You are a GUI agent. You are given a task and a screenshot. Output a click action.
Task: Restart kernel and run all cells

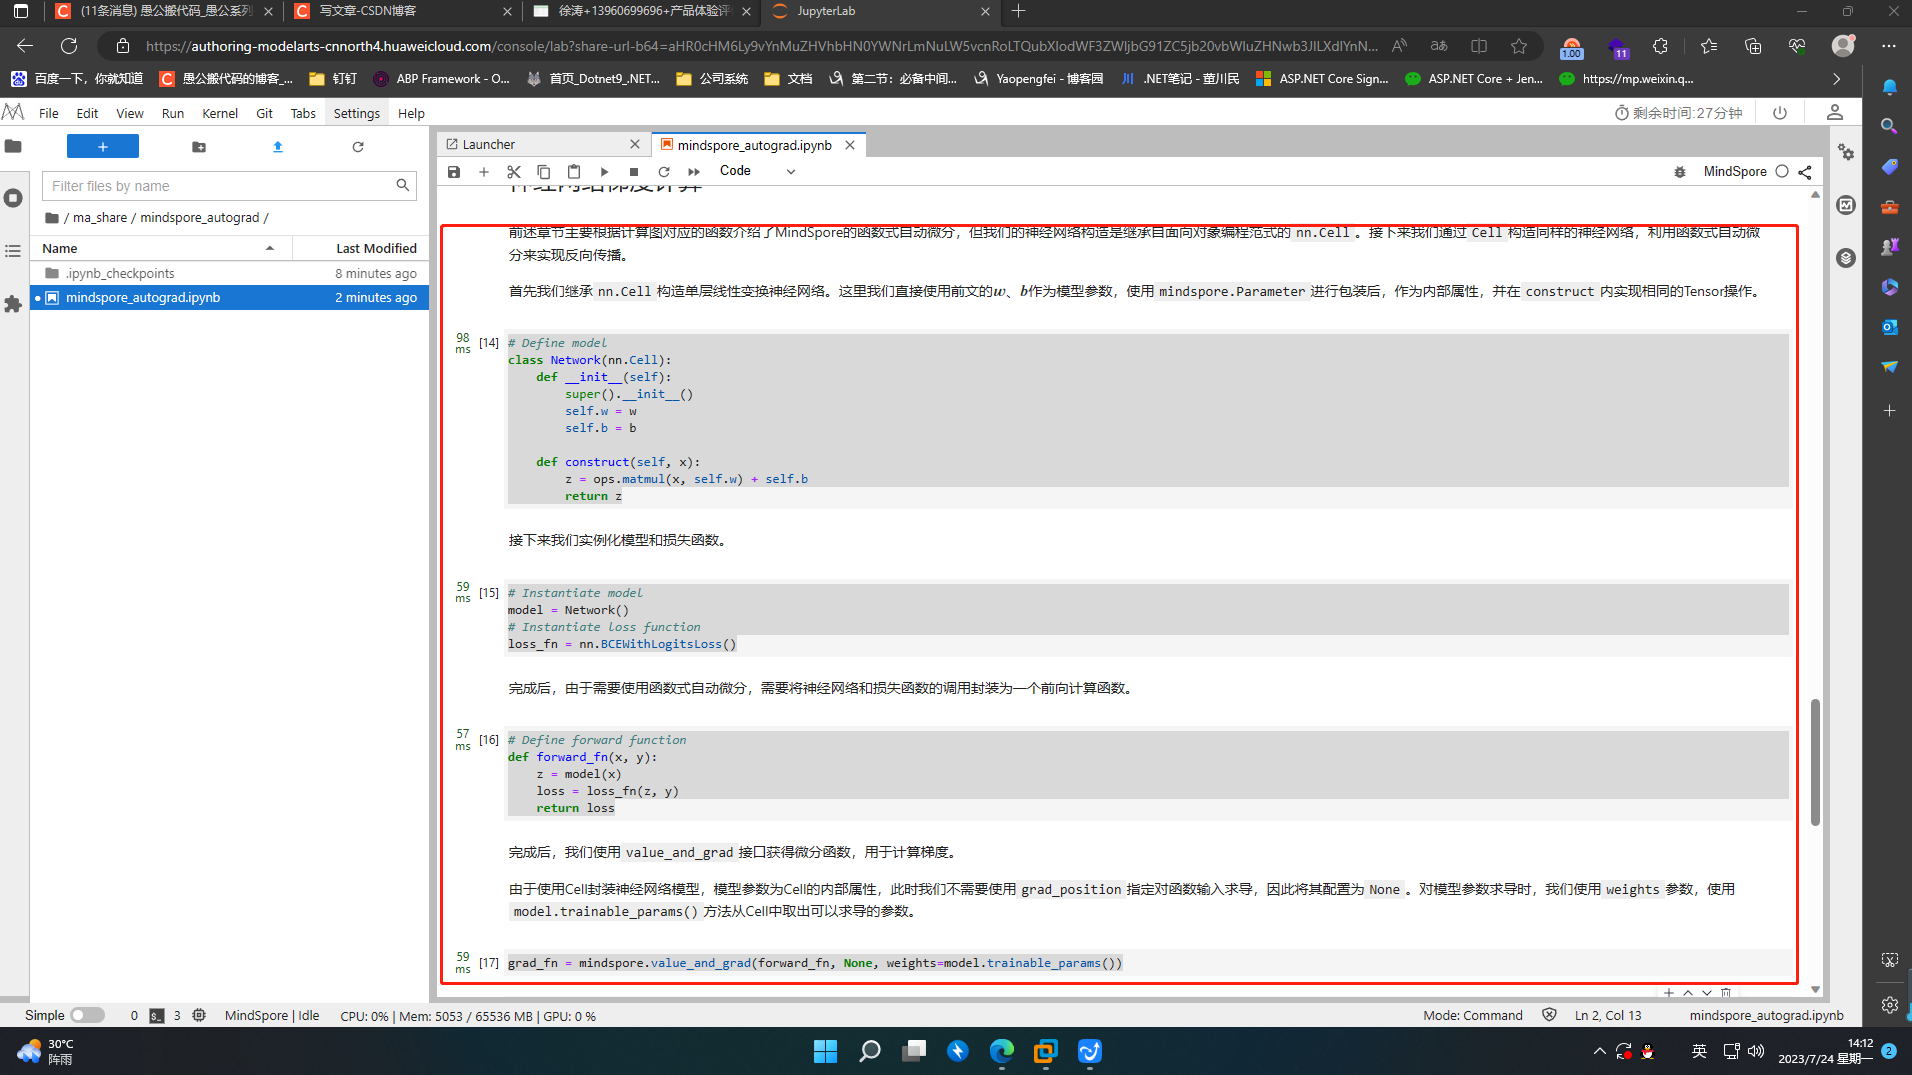[x=694, y=172]
